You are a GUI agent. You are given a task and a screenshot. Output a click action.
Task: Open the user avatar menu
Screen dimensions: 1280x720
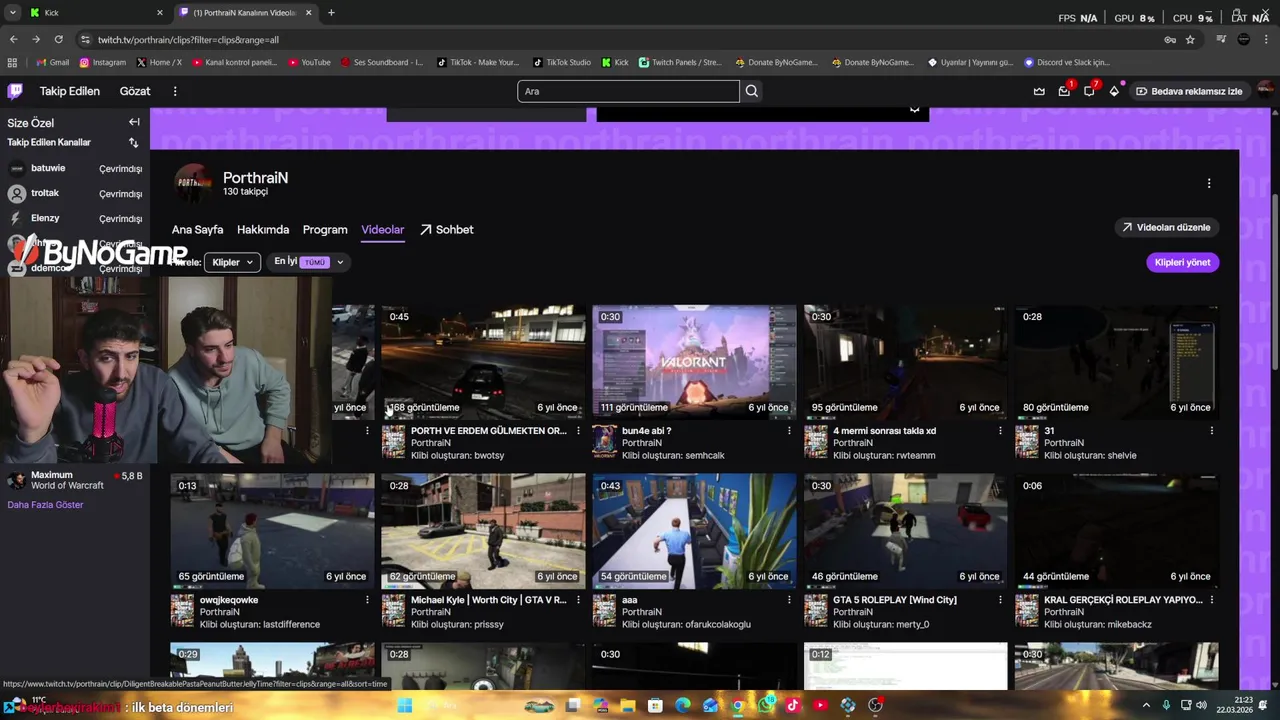click(1264, 91)
